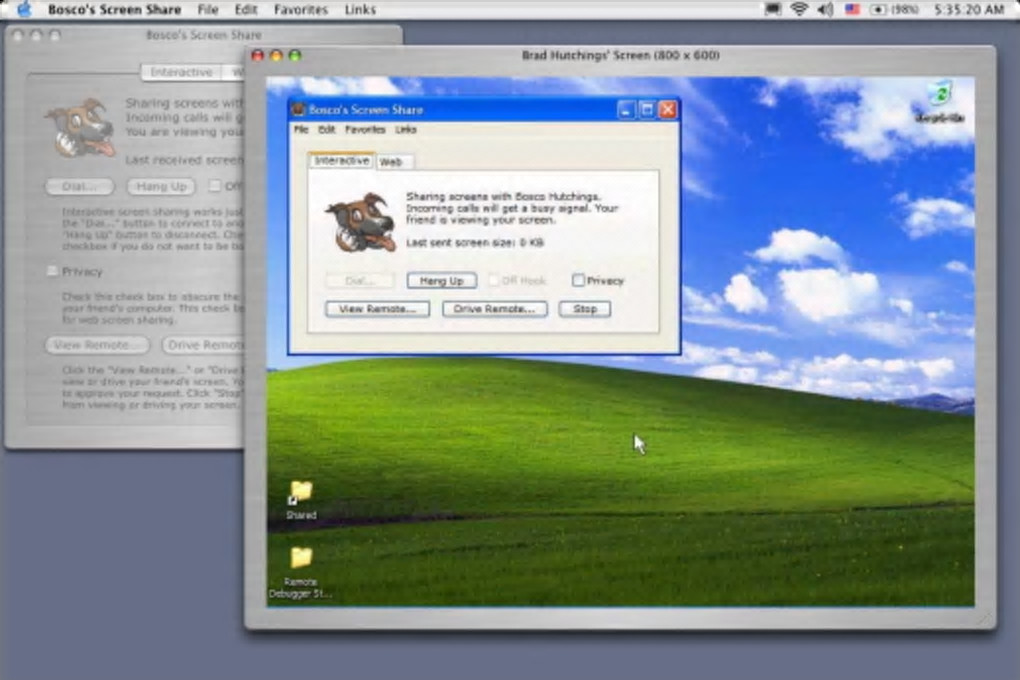The width and height of the screenshot is (1020, 680).
Task: Click the menu bar clock showing 5:35:20 AM
Action: click(969, 10)
